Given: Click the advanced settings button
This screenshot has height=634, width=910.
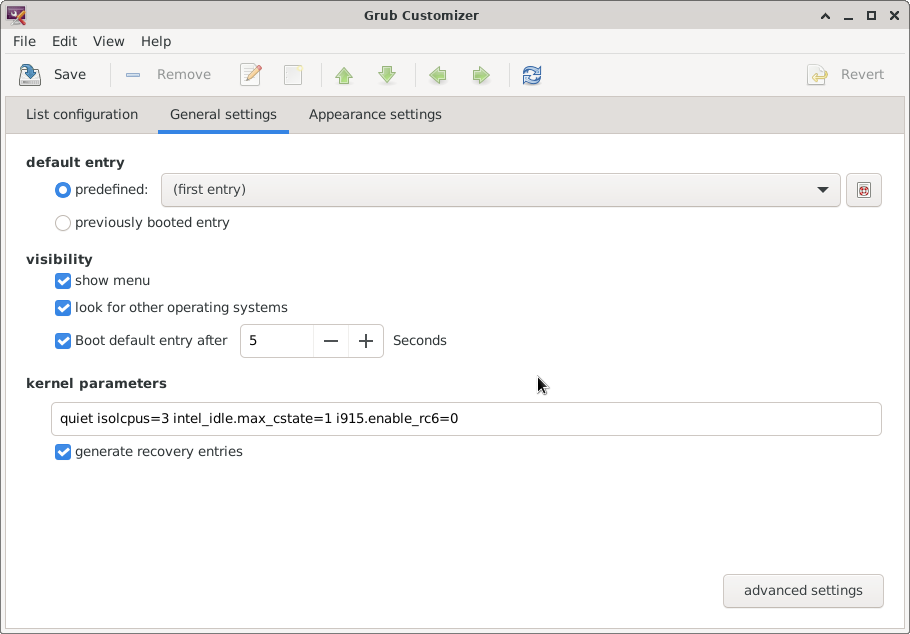Looking at the screenshot, I should tap(803, 591).
